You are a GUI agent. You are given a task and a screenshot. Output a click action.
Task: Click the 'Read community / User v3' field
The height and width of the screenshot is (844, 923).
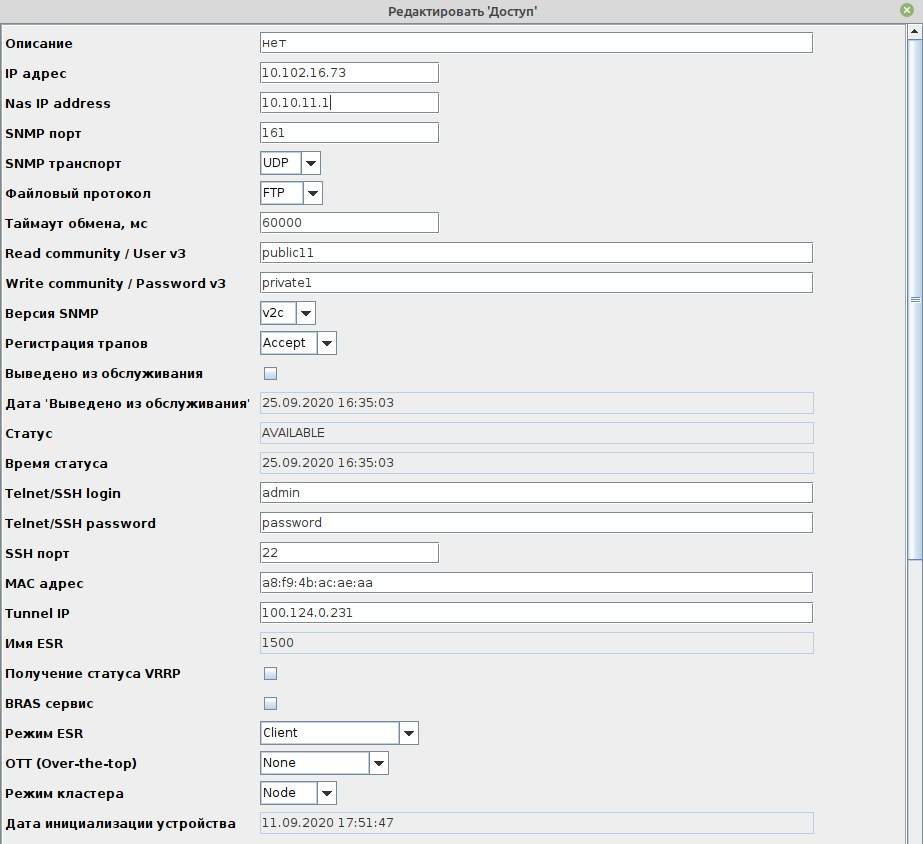pos(535,253)
